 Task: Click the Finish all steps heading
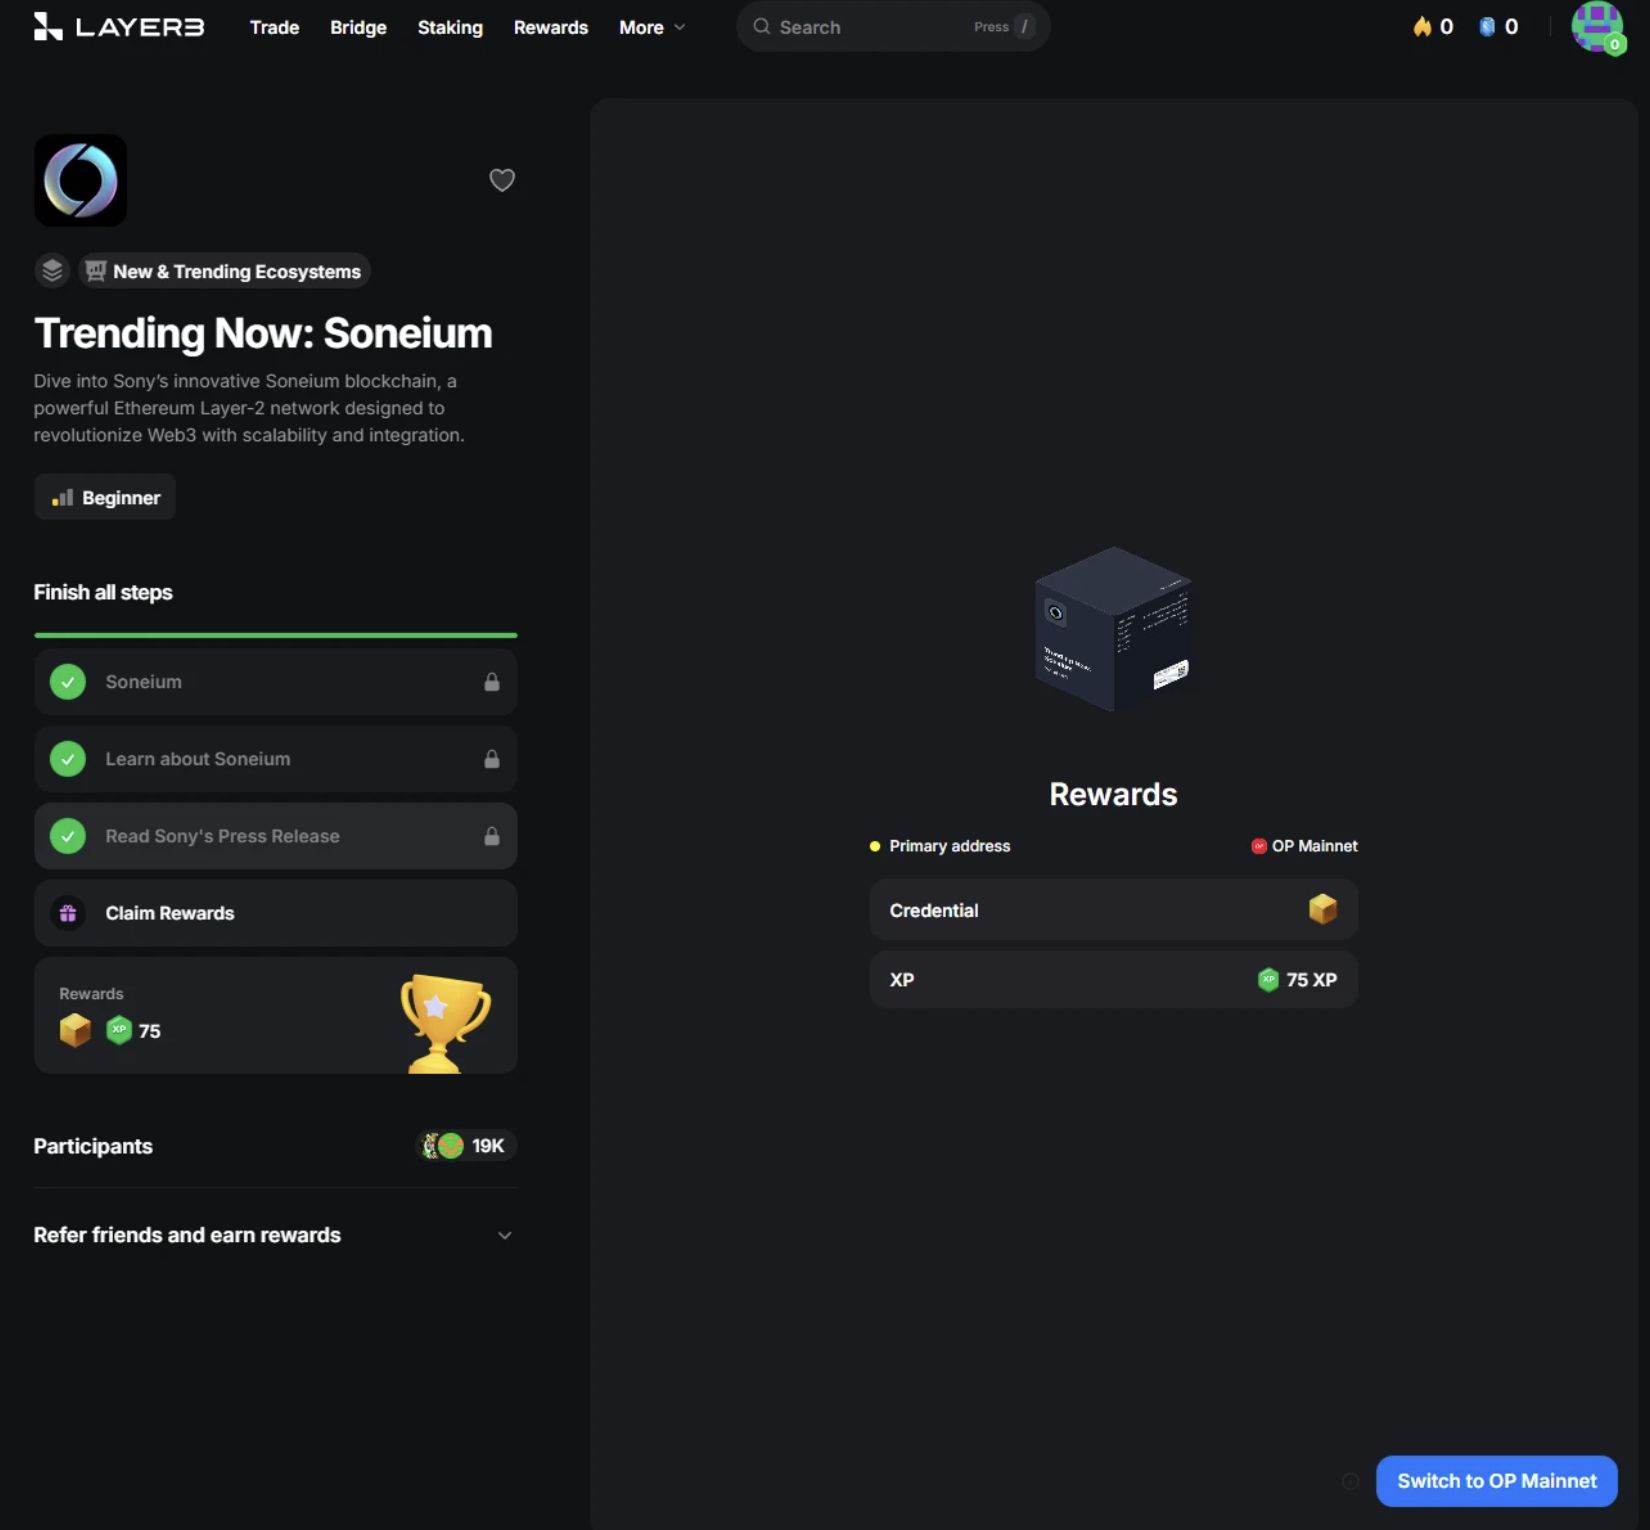(x=103, y=592)
